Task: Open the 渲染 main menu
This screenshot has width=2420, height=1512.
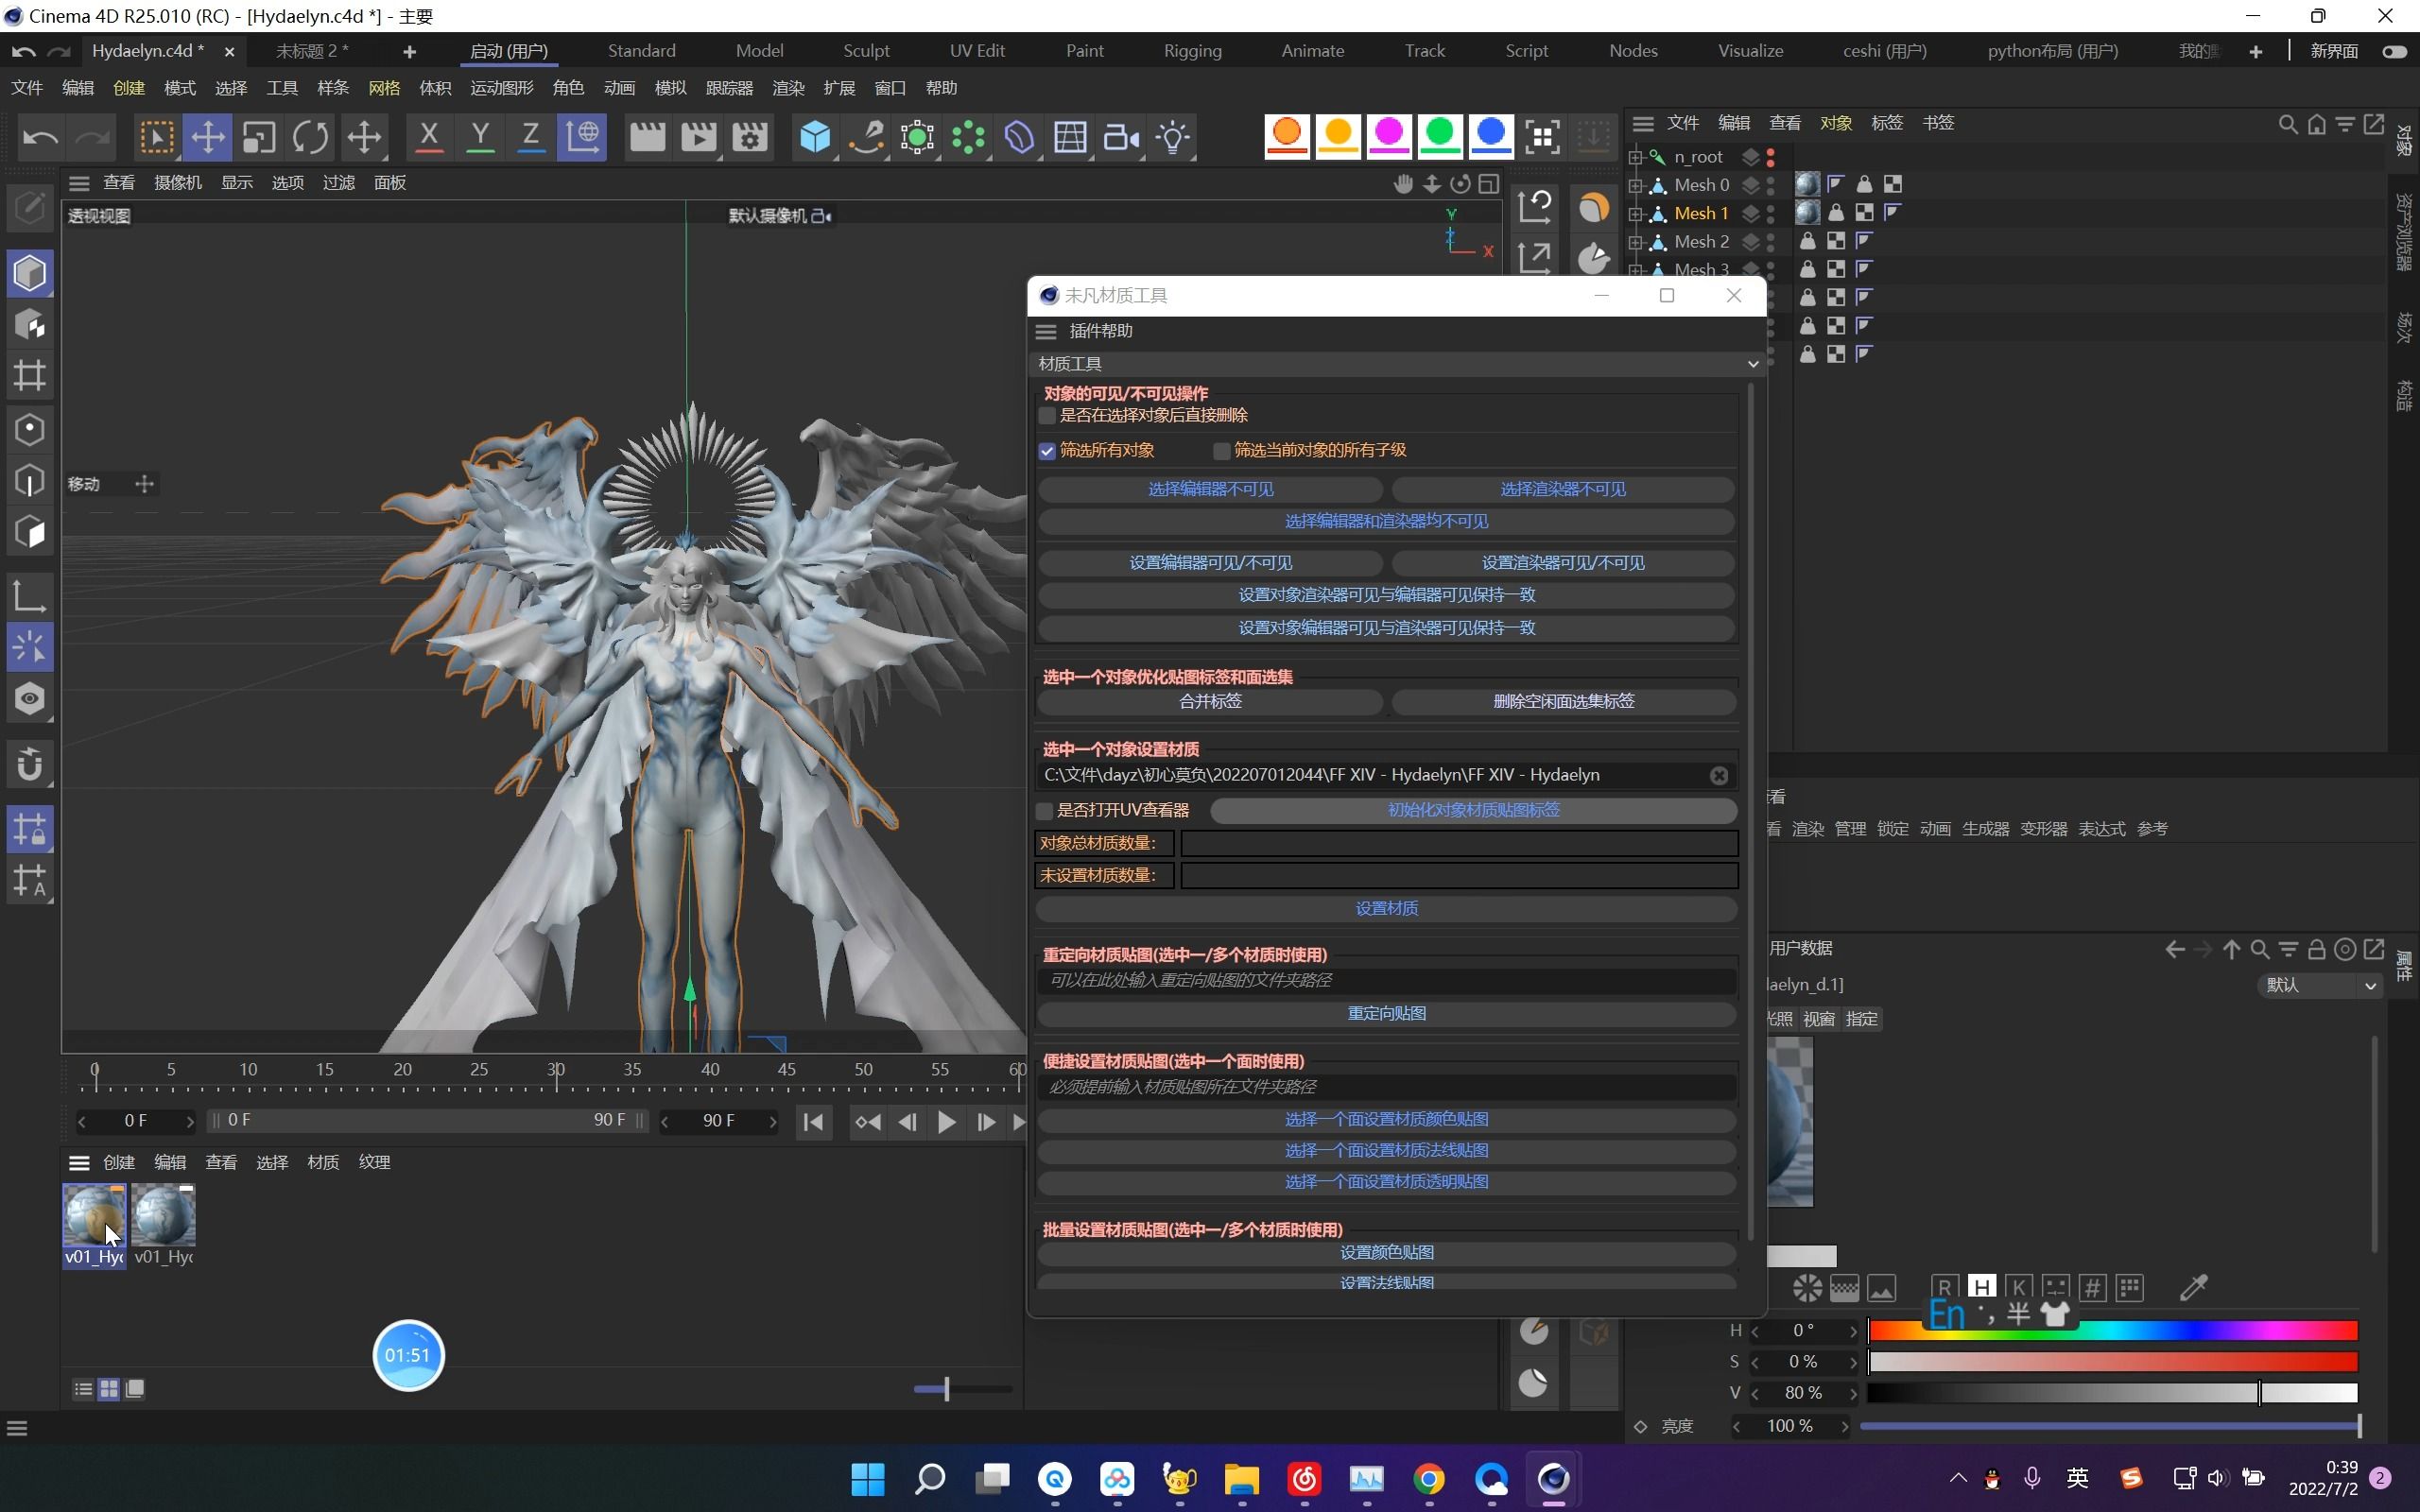Action: [x=788, y=88]
